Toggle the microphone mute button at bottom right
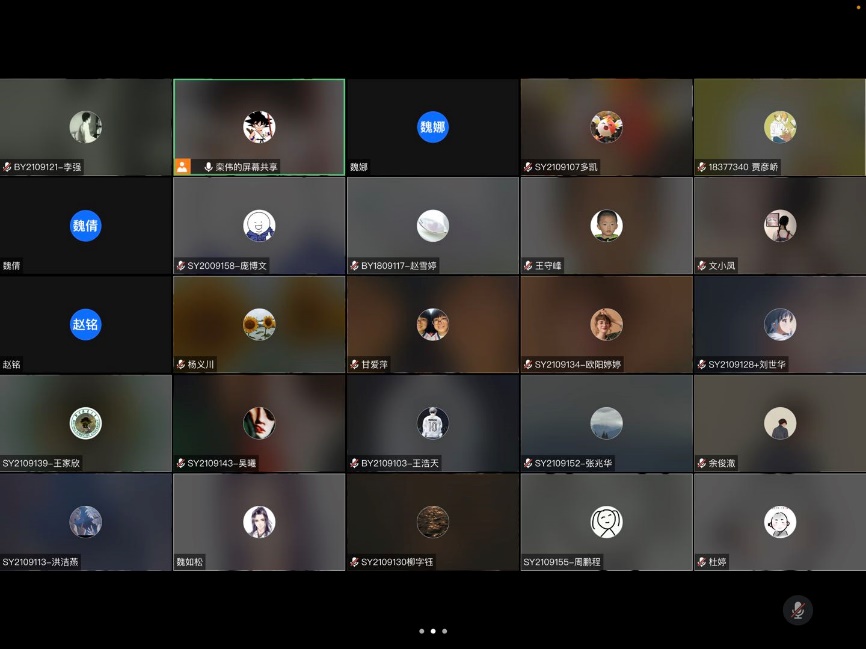The width and height of the screenshot is (866, 649). (x=797, y=610)
